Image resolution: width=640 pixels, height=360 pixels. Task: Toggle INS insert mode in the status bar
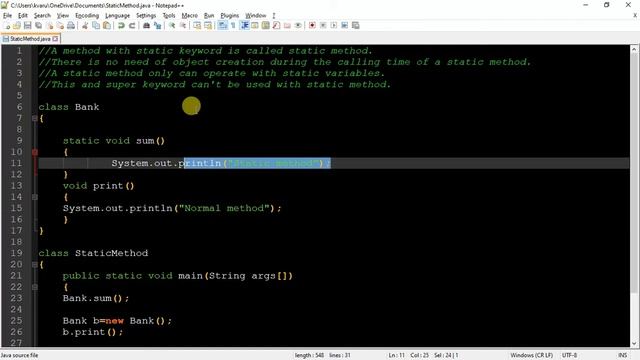[622, 355]
